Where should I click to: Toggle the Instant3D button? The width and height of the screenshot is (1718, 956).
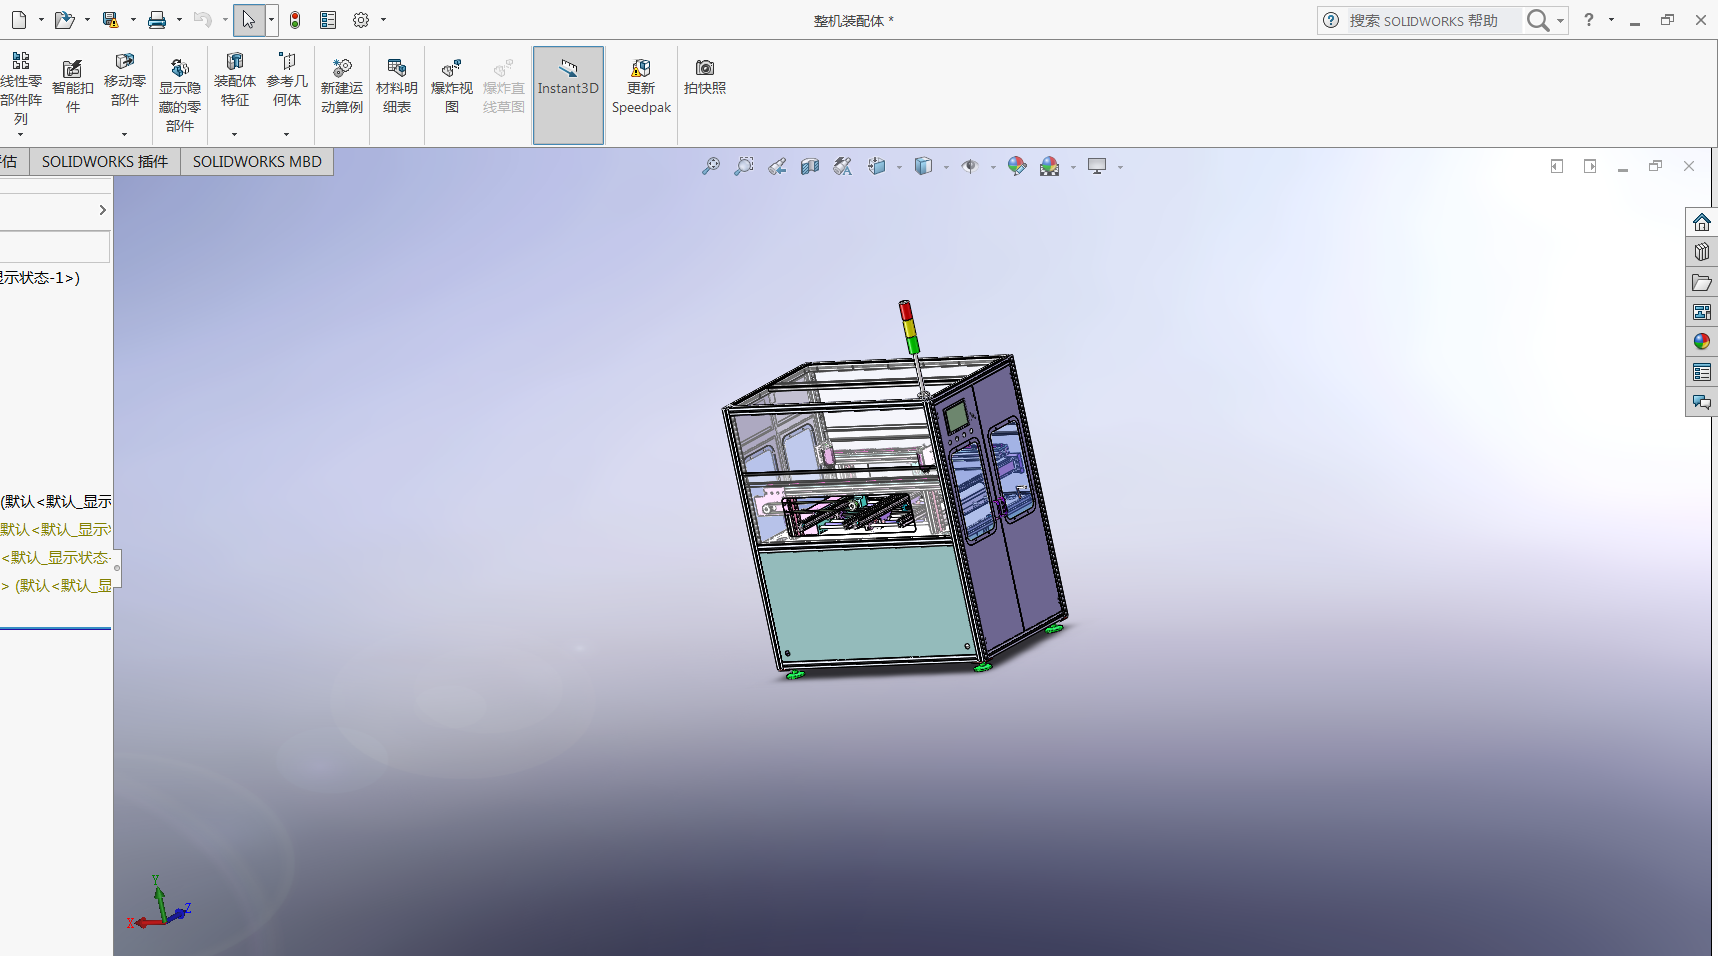568,87
